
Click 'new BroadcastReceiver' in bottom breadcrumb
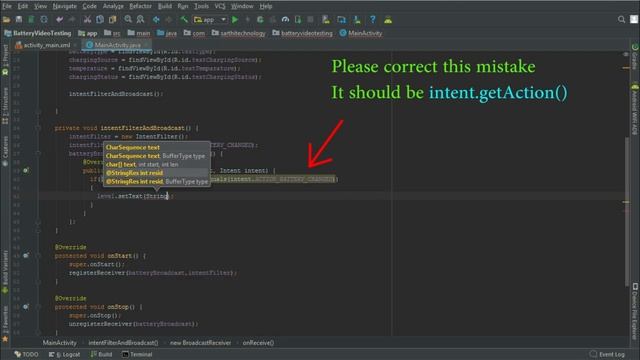tap(200, 343)
